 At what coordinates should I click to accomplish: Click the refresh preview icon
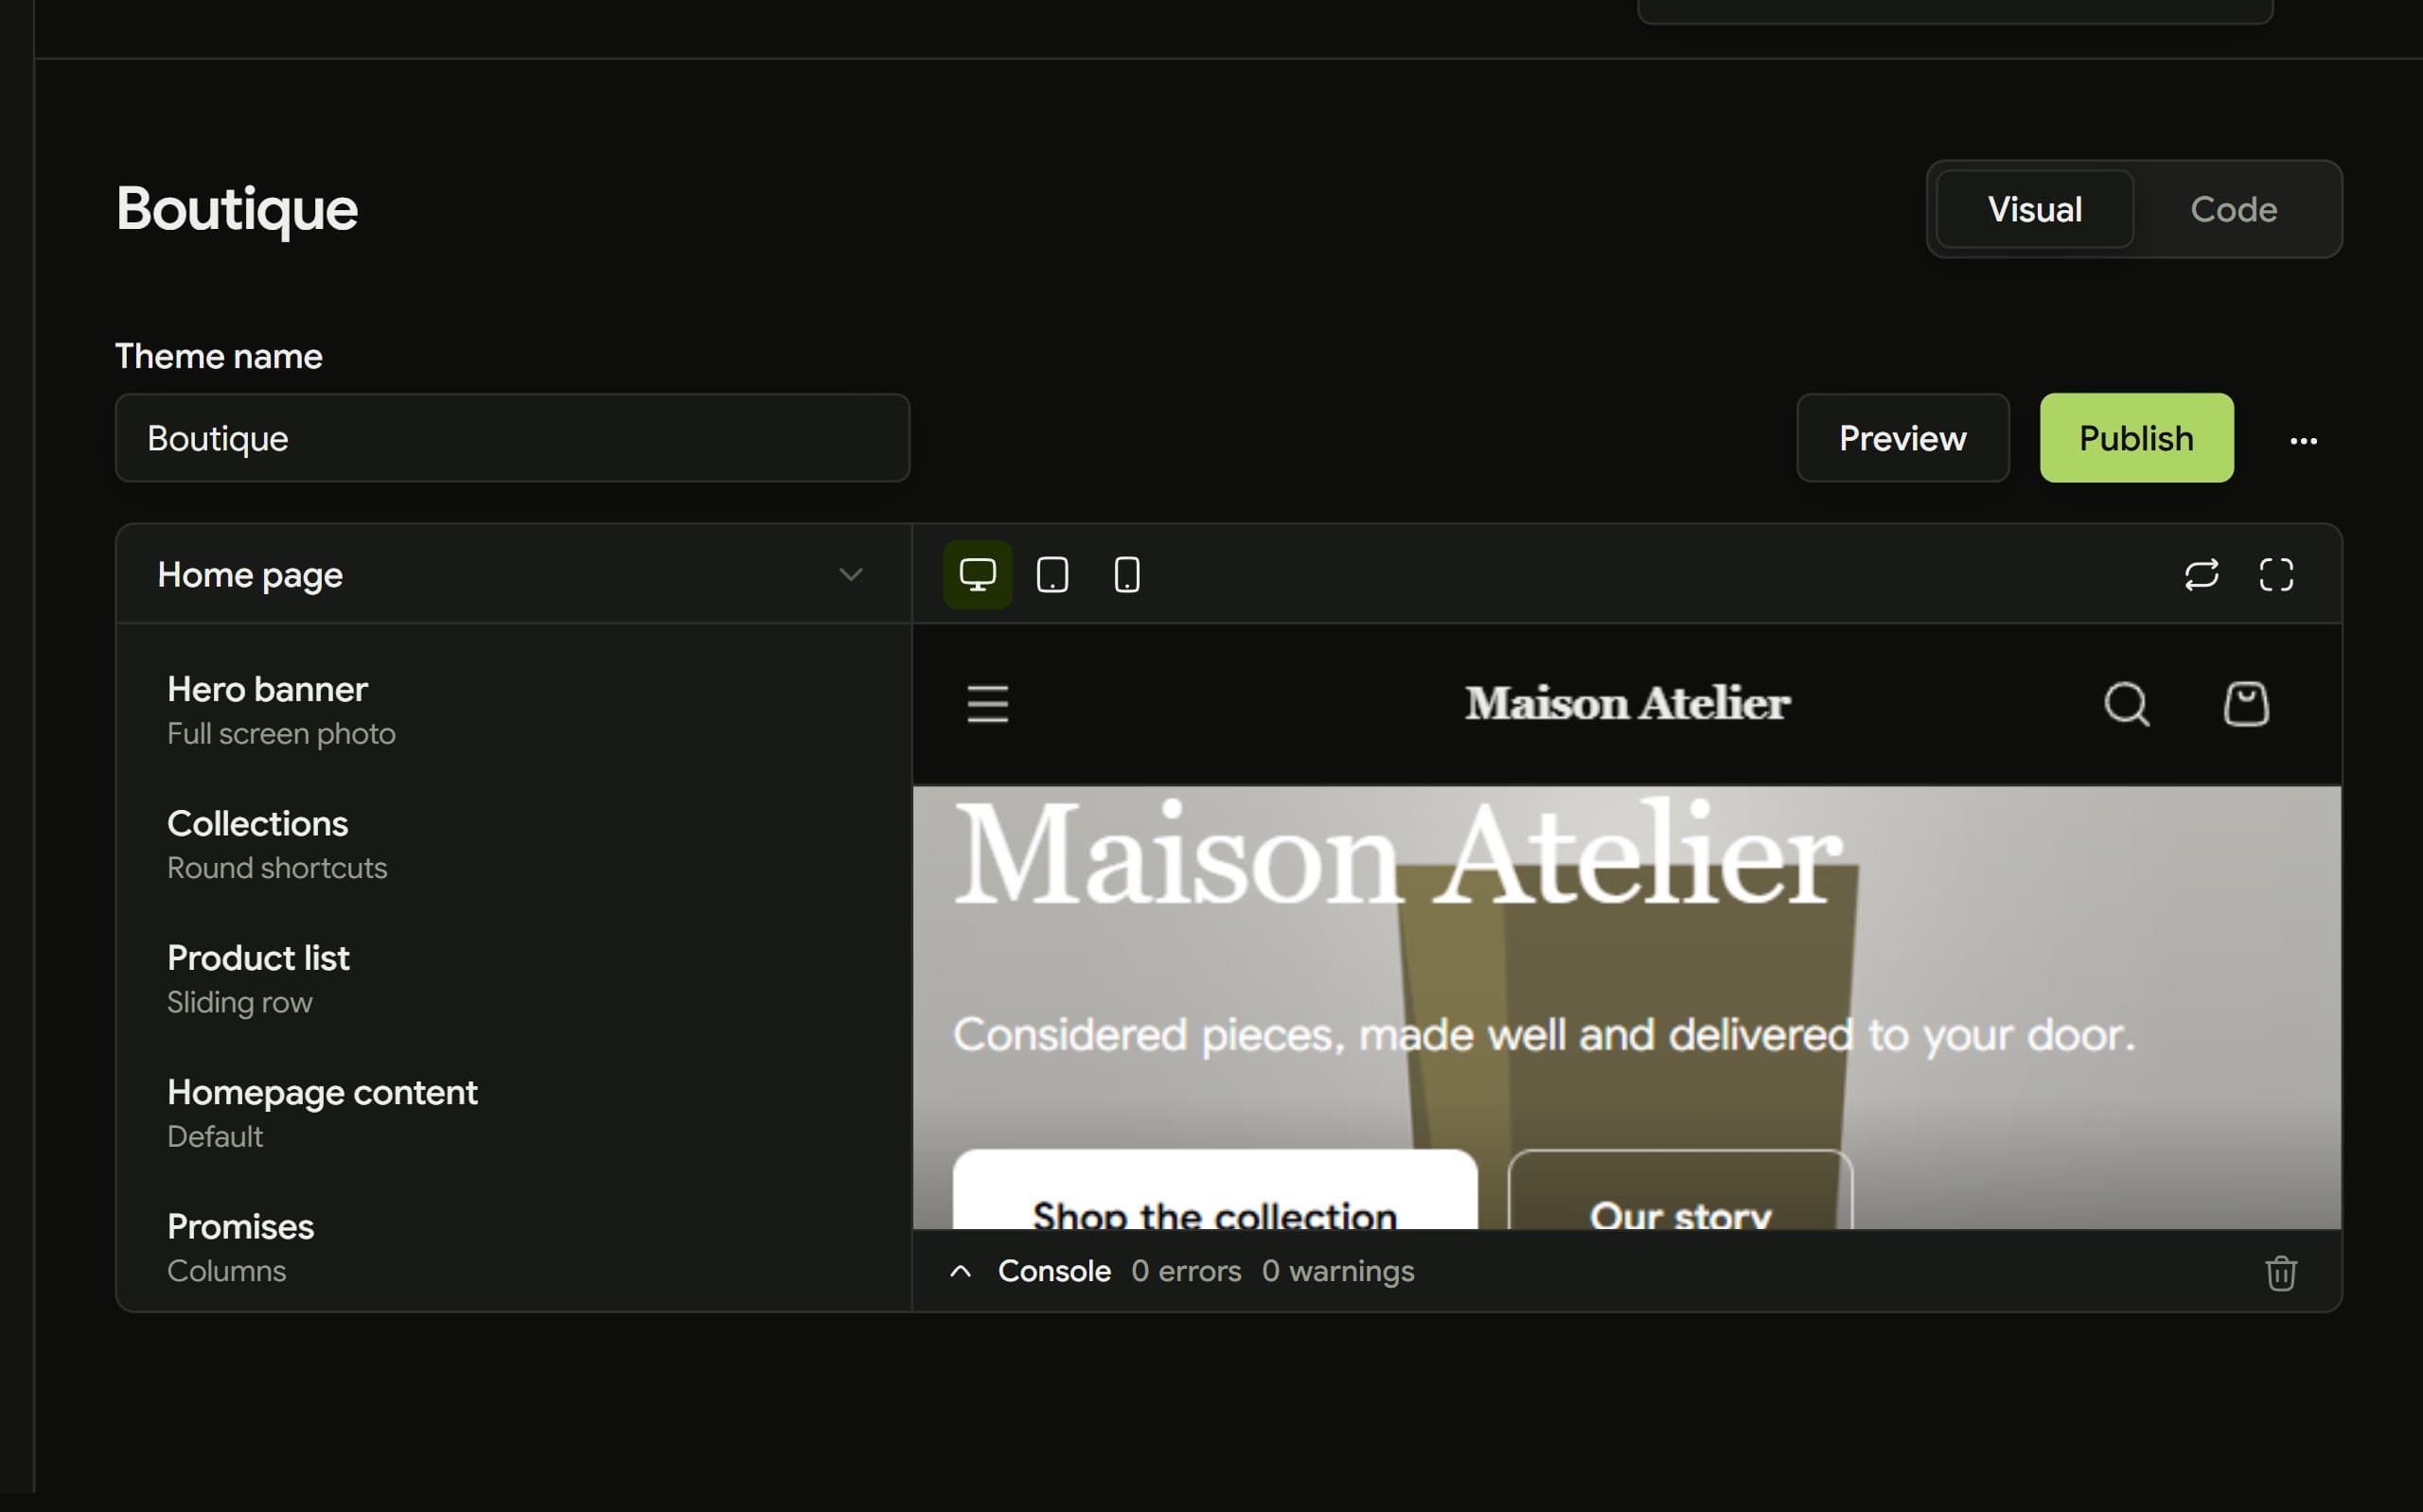2201,575
